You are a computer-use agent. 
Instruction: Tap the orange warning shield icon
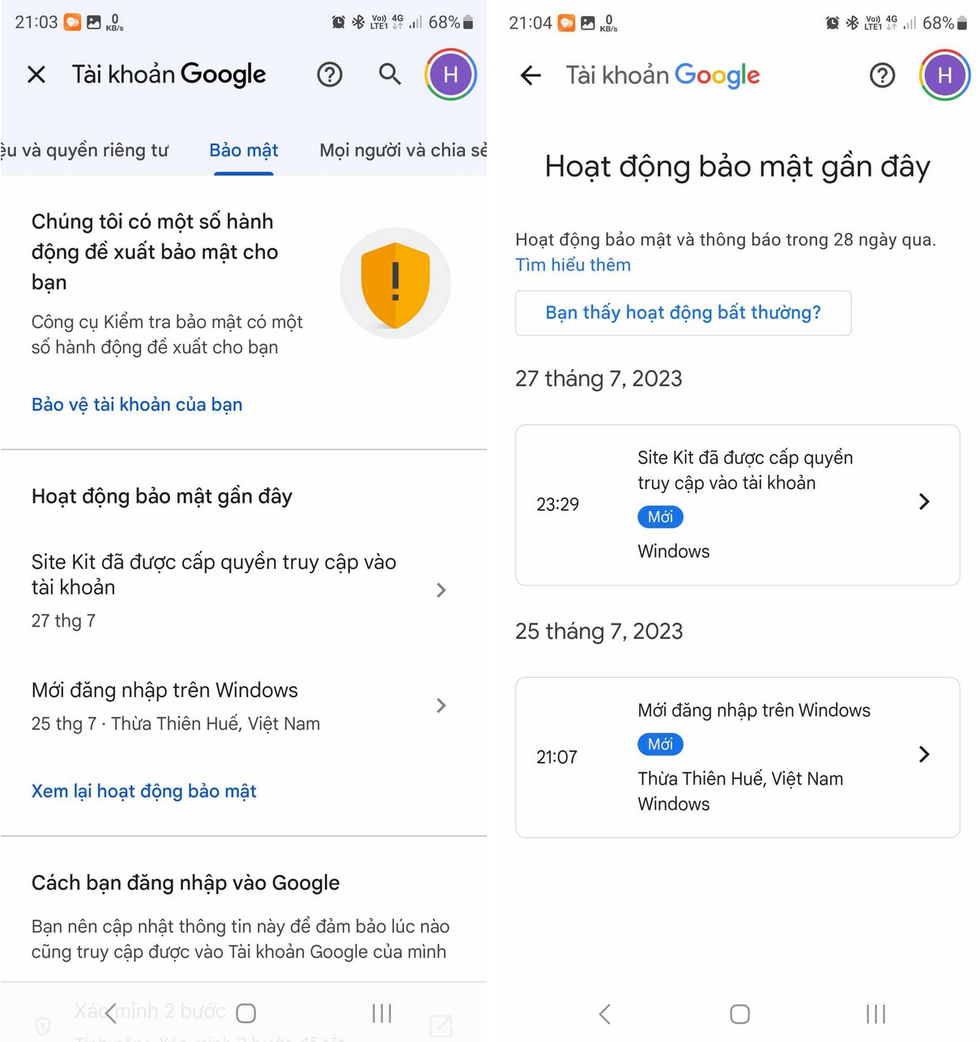(x=395, y=283)
